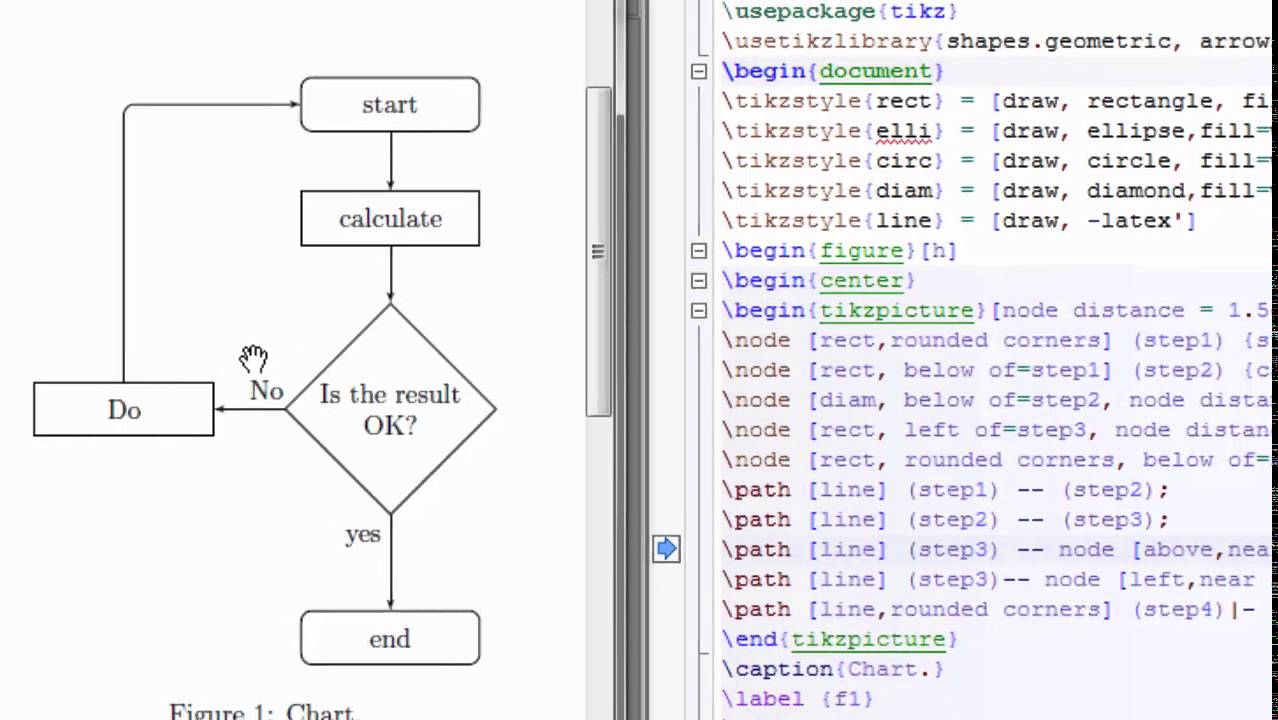
Task: Collapse the \begin{center} environment fold
Action: 699,281
